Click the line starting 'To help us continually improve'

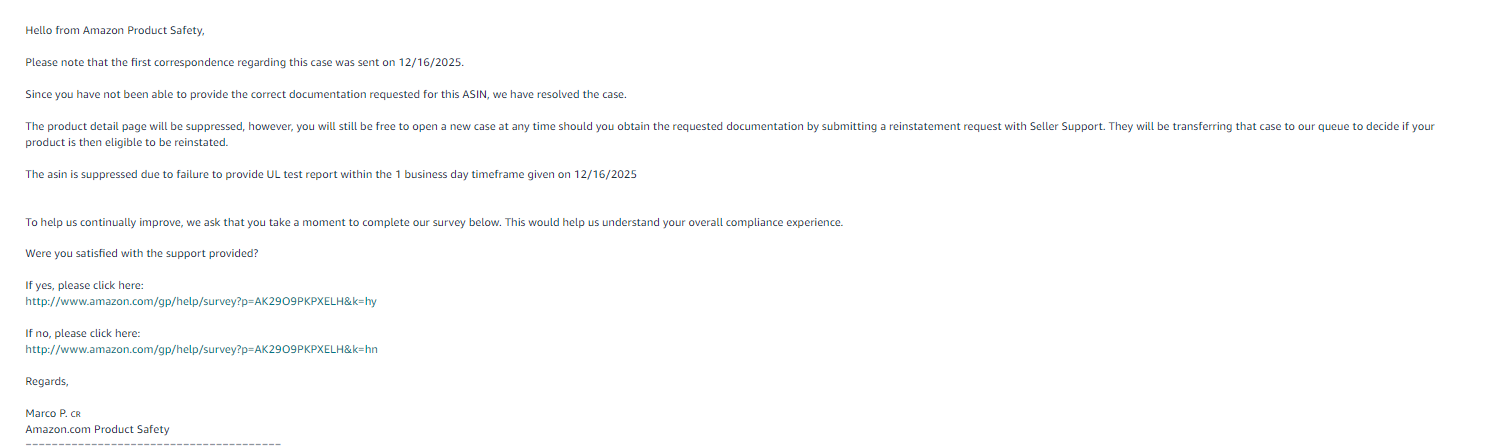(x=434, y=222)
